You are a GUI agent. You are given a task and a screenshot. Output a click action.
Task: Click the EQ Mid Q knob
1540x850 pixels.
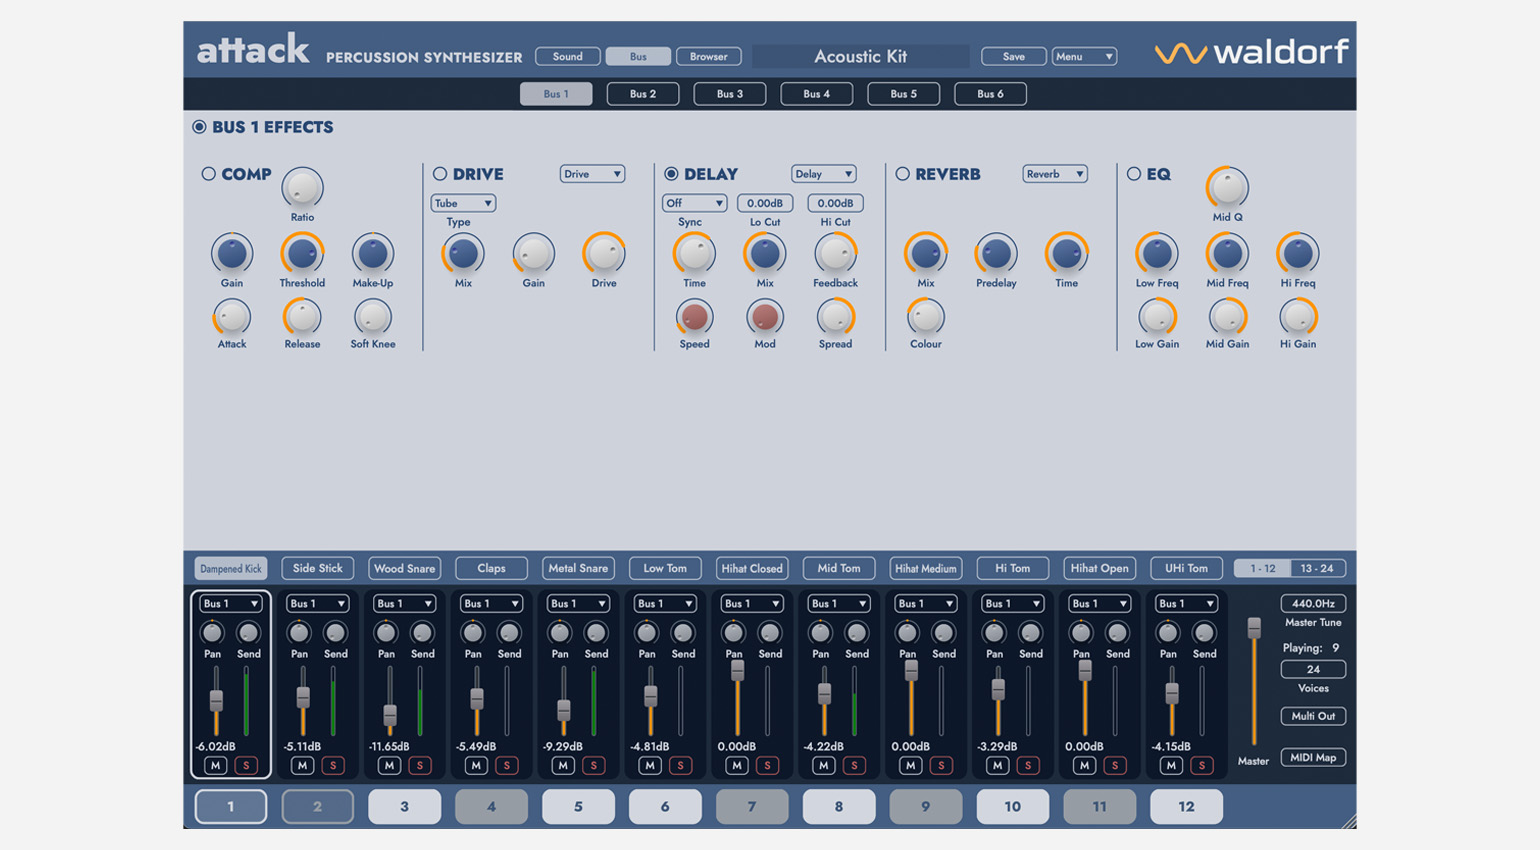[x=1227, y=187]
